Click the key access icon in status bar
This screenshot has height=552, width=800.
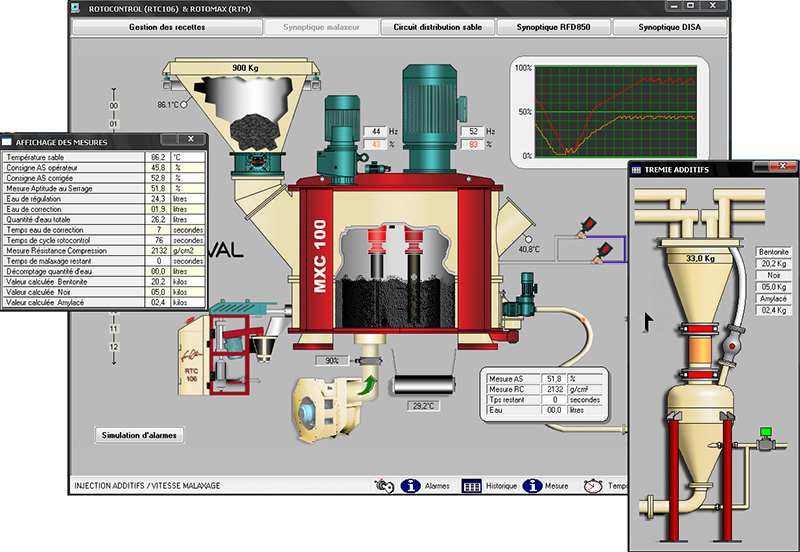(384, 486)
